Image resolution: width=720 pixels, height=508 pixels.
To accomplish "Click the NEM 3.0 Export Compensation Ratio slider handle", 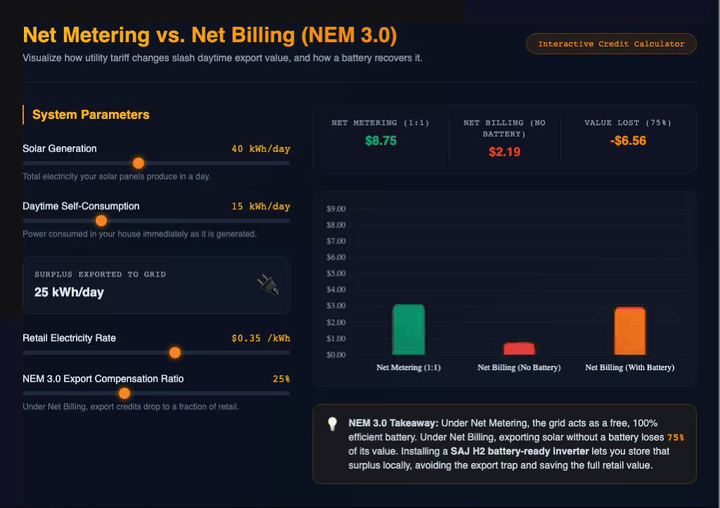I will click(124, 393).
